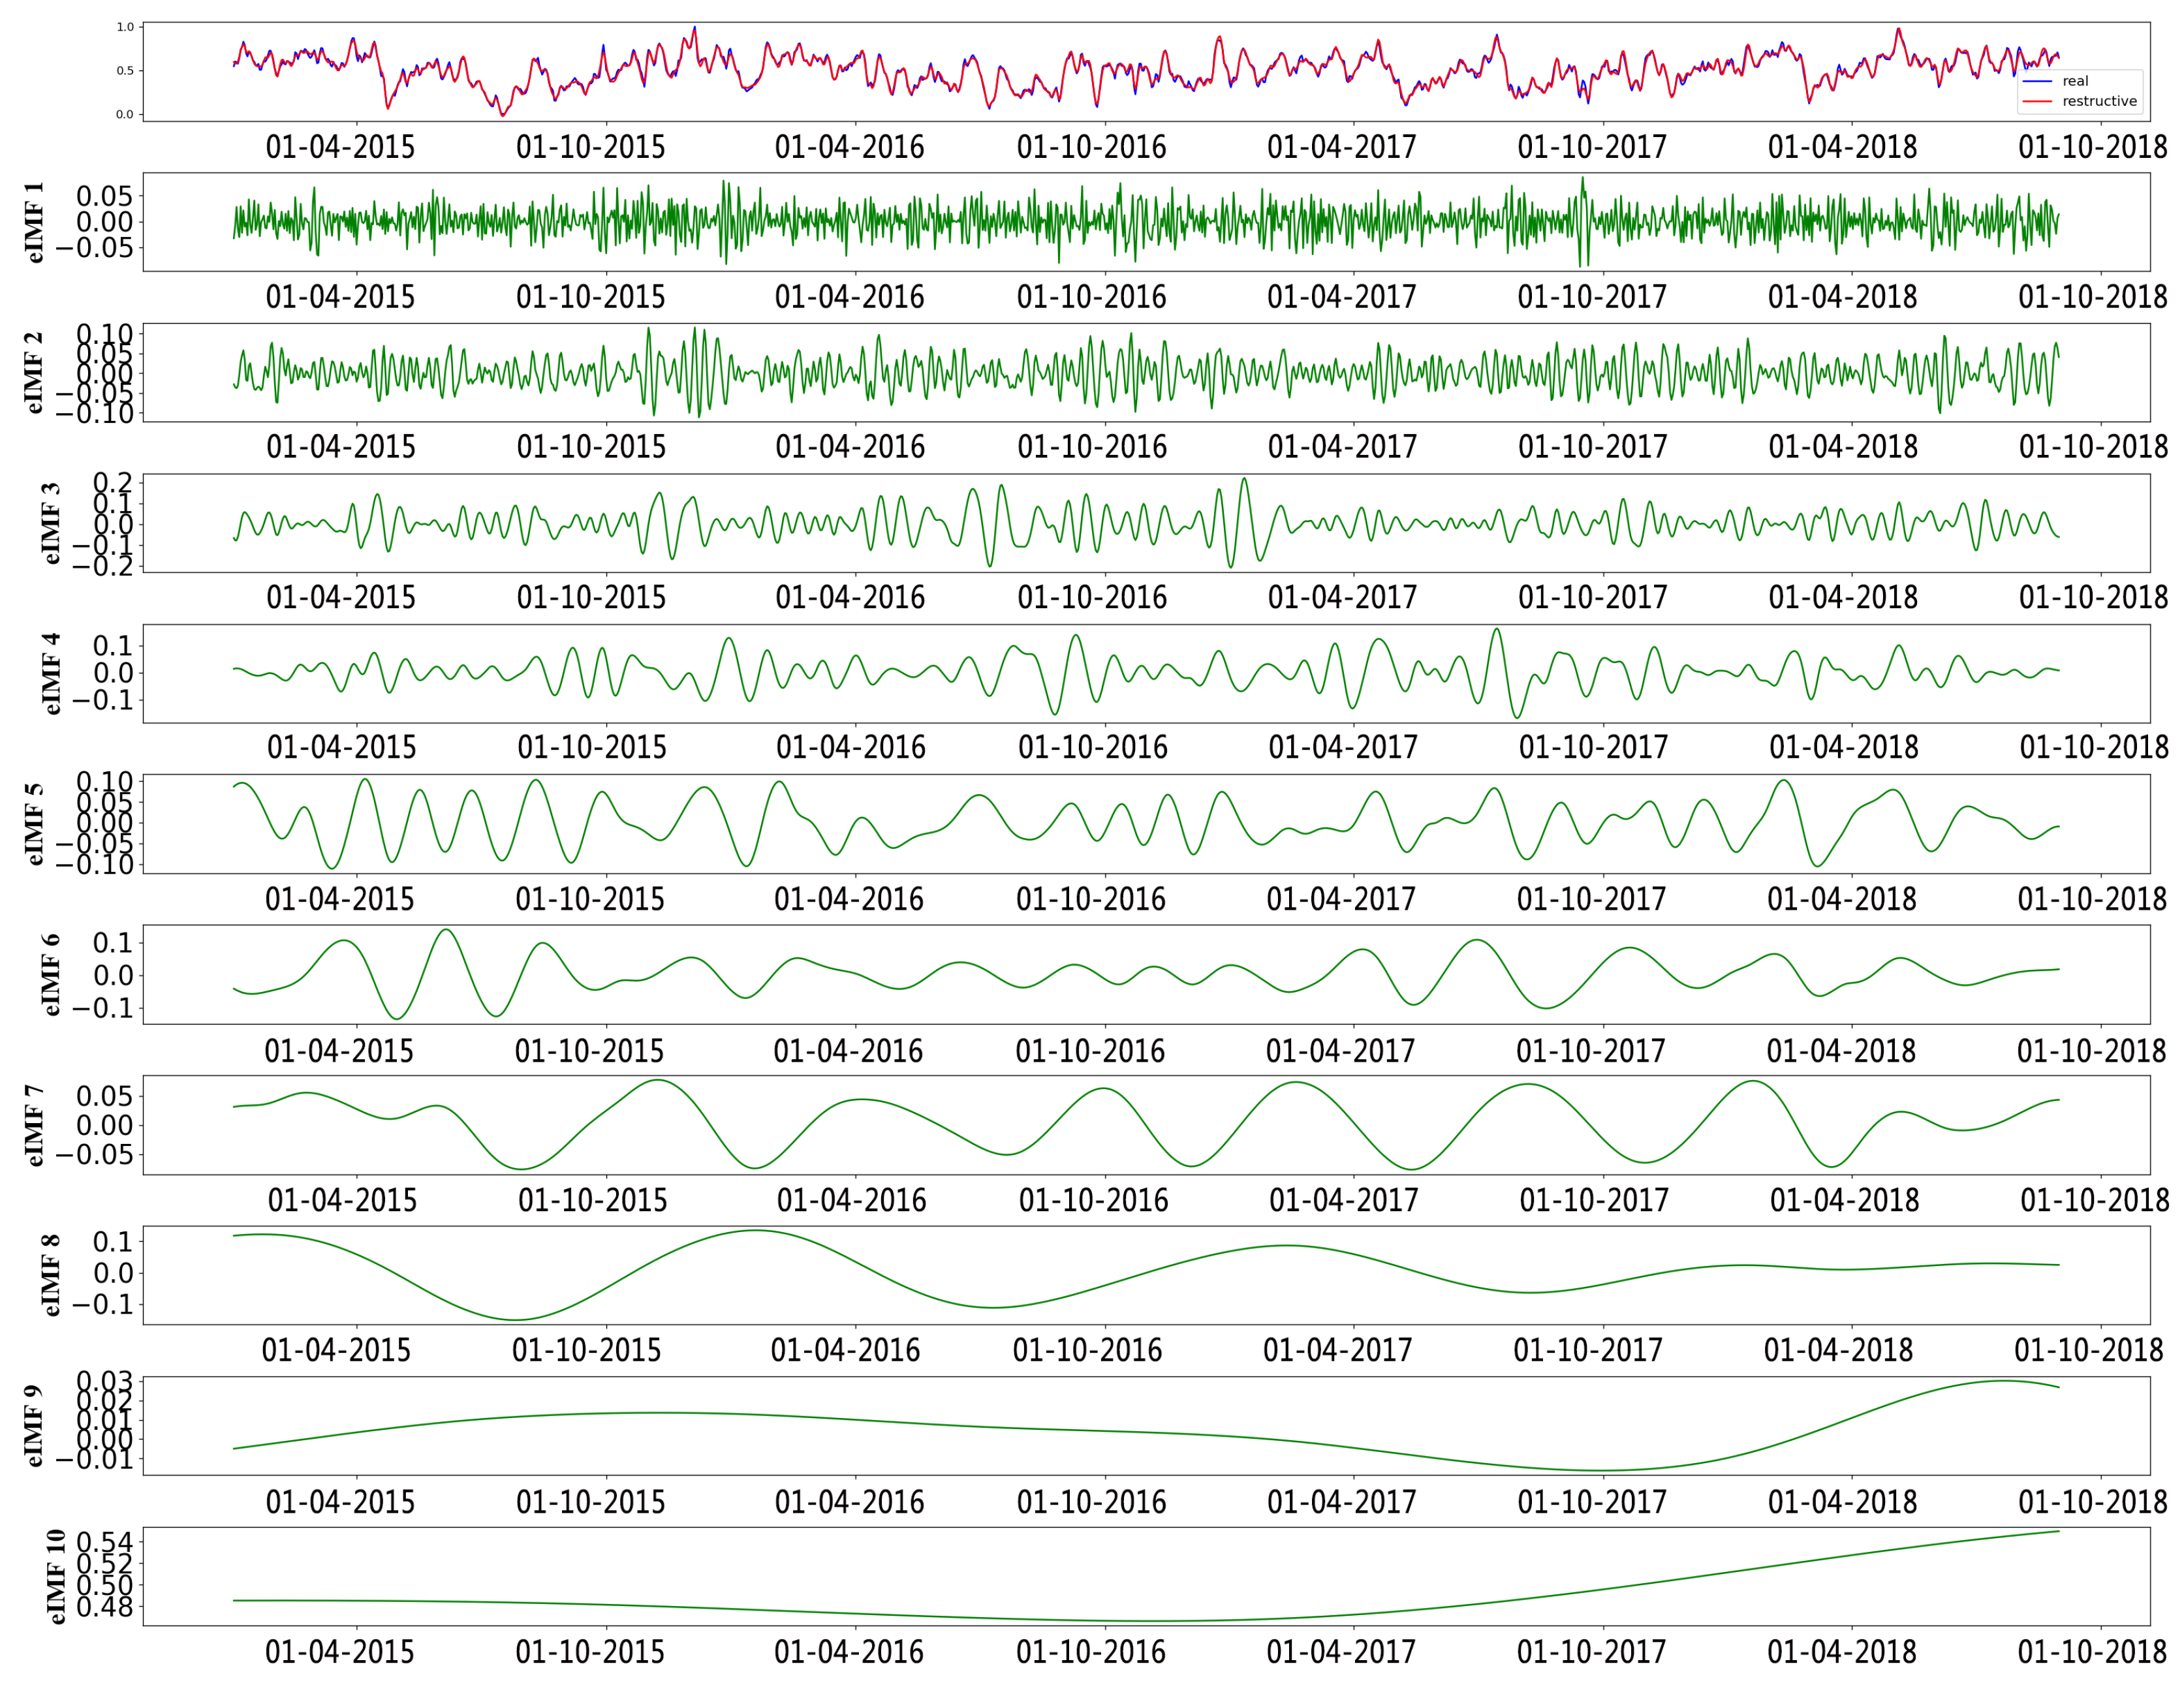Click the 'eIMF 3' y-axis label

(51, 523)
